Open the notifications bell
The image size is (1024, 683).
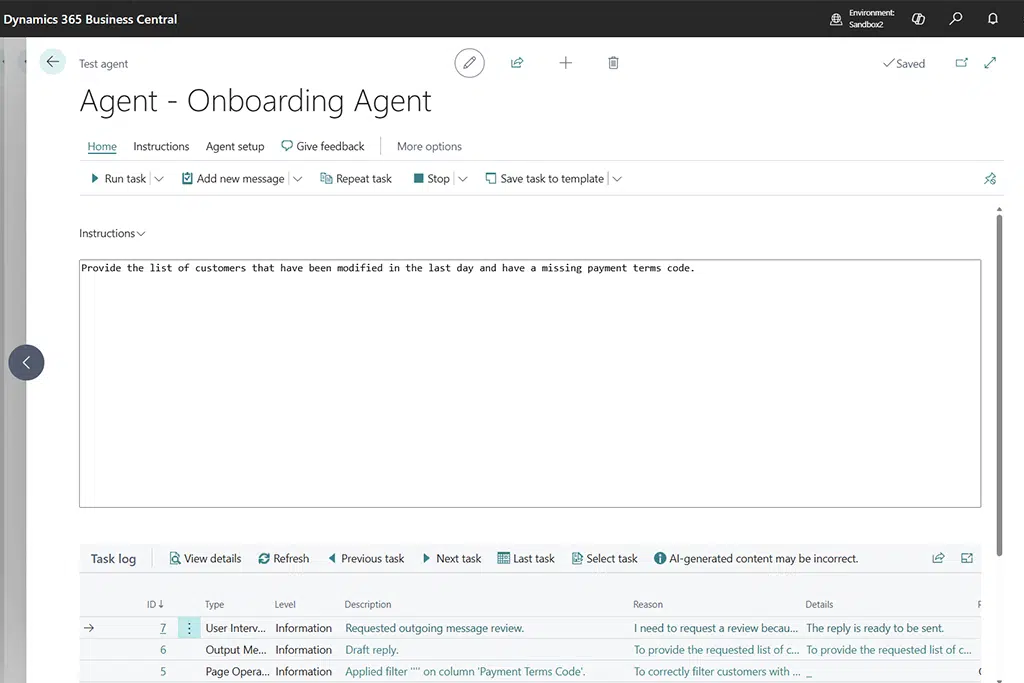point(993,18)
